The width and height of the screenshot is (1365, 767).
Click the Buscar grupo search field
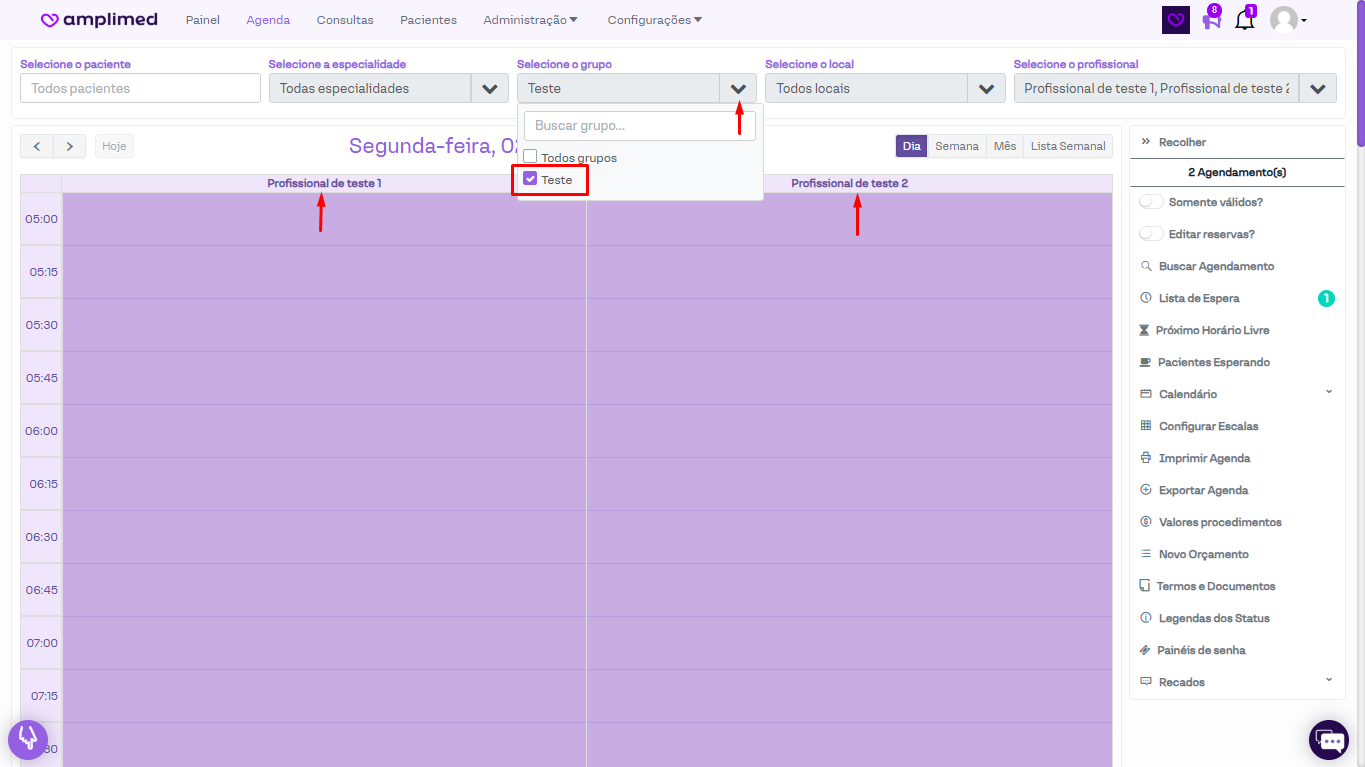tap(640, 126)
